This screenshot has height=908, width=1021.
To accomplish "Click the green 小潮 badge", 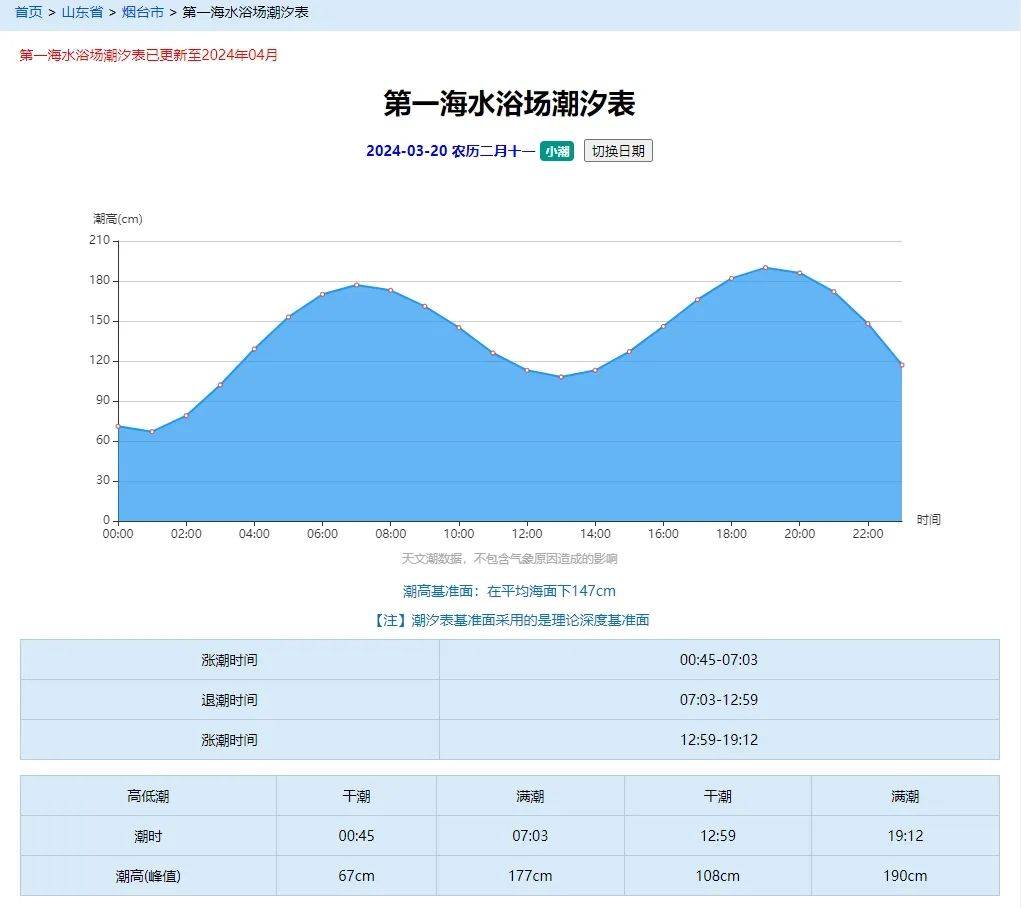I will [x=557, y=151].
